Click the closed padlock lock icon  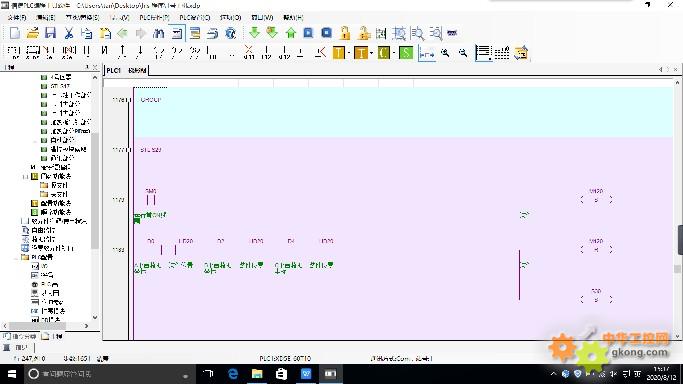click(x=345, y=33)
